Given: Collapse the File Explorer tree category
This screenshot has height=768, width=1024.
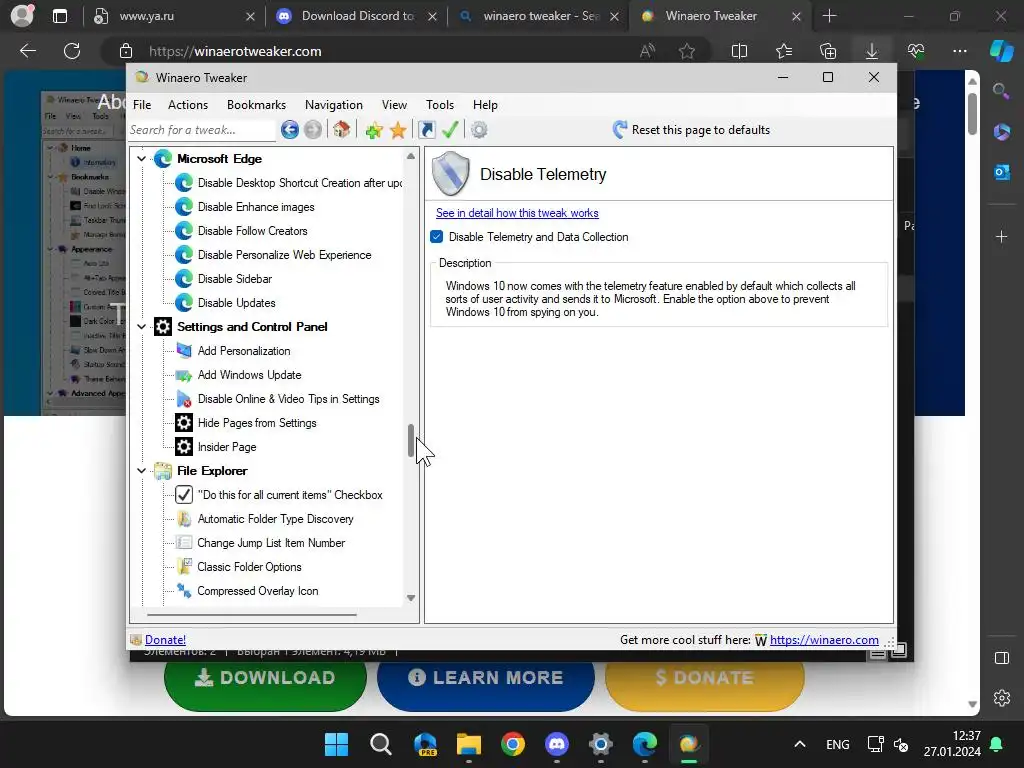Looking at the screenshot, I should point(142,471).
